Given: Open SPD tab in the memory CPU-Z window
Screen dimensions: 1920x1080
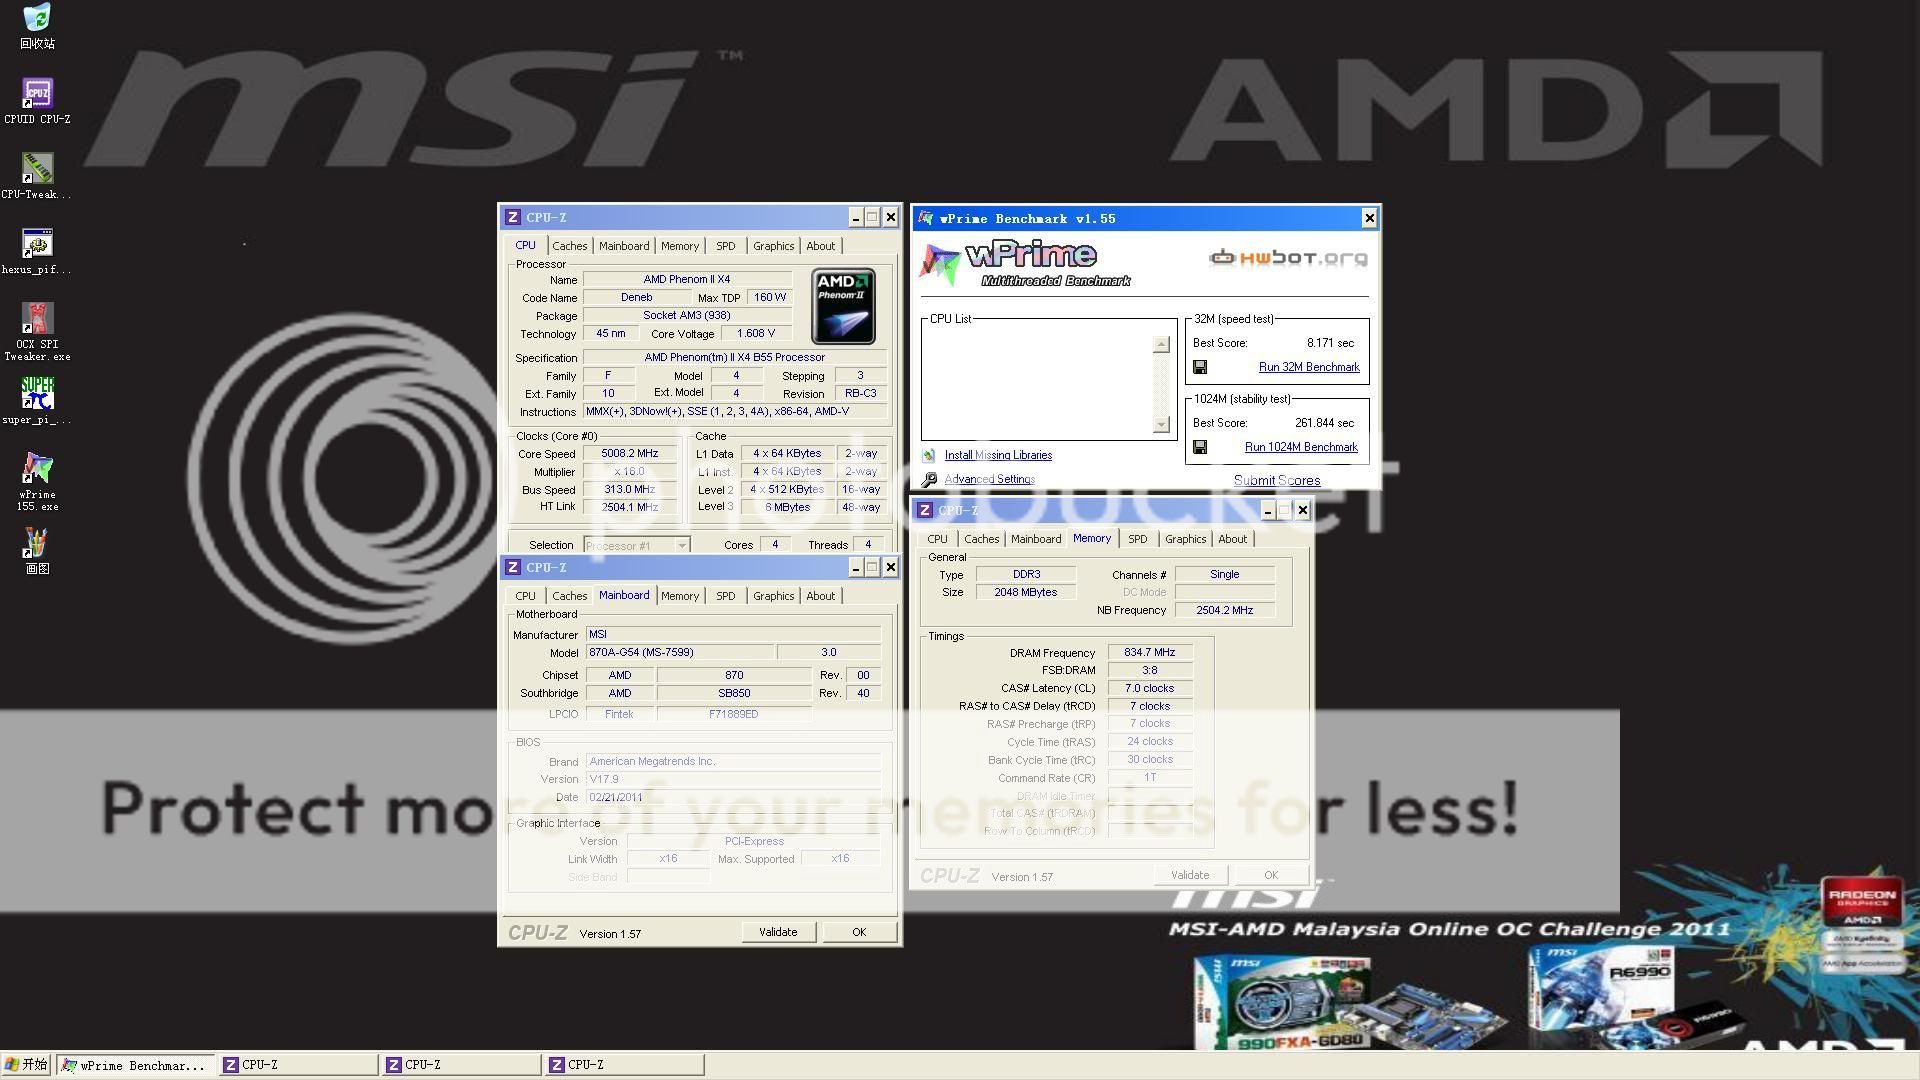Looking at the screenshot, I should coord(1137,539).
